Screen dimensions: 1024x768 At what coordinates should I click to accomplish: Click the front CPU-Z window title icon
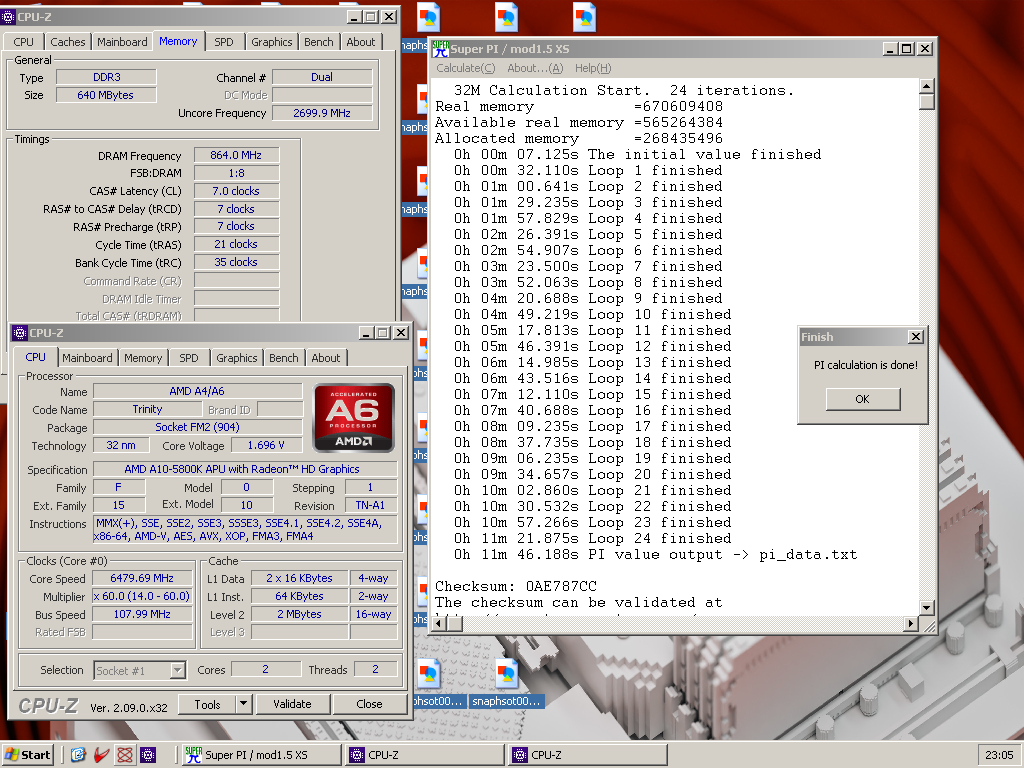(20, 333)
